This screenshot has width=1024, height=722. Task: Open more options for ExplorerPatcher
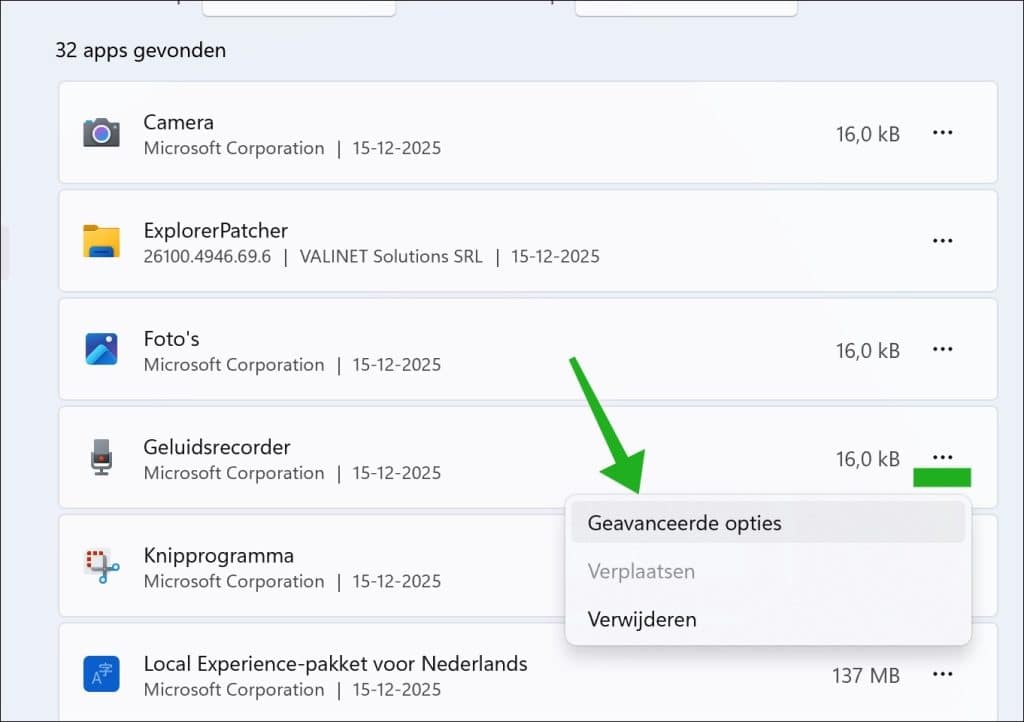click(942, 241)
